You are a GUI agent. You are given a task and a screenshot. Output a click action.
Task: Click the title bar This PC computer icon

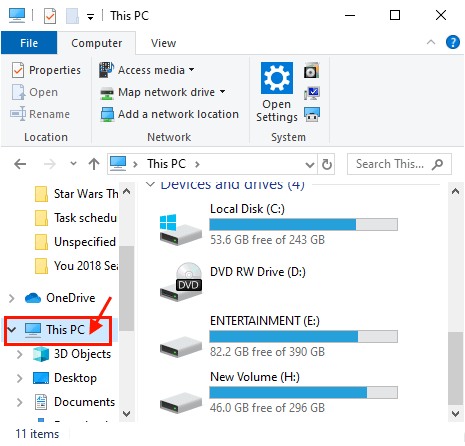17,15
